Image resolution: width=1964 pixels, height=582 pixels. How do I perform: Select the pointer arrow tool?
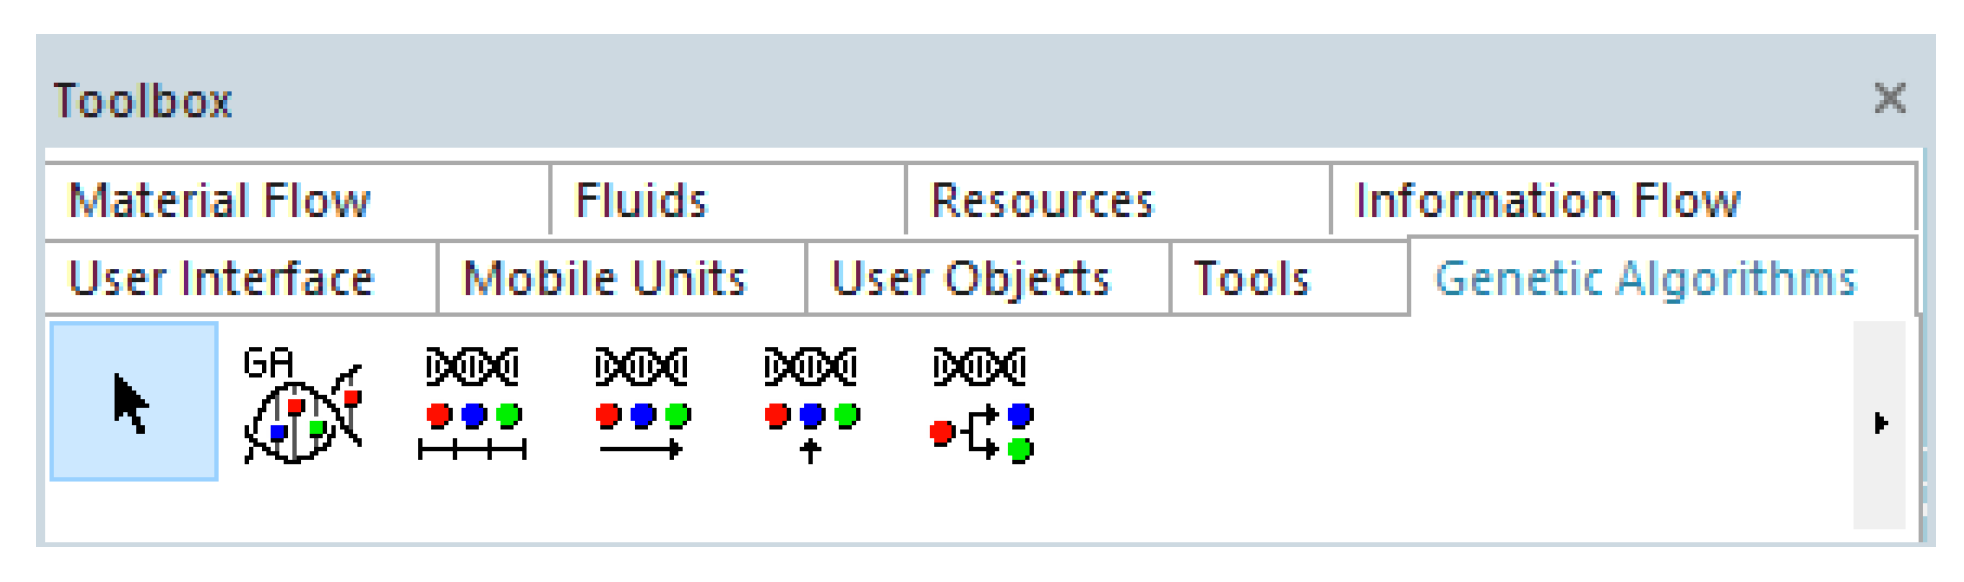pyautogui.click(x=133, y=402)
